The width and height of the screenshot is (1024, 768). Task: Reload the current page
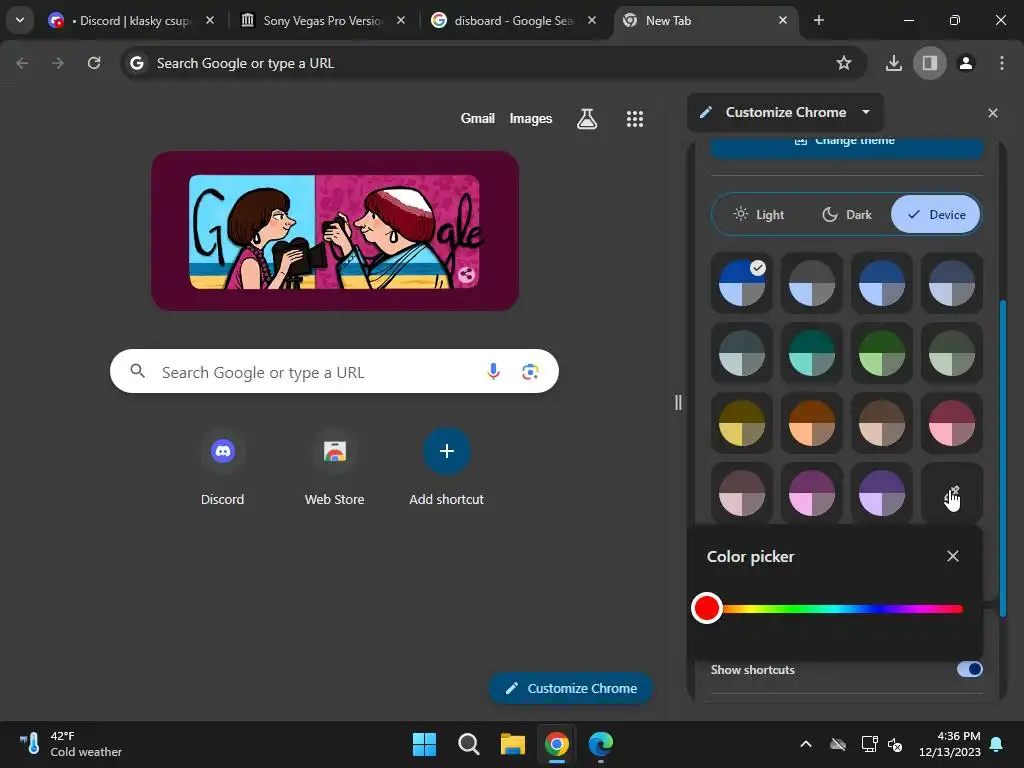point(94,63)
